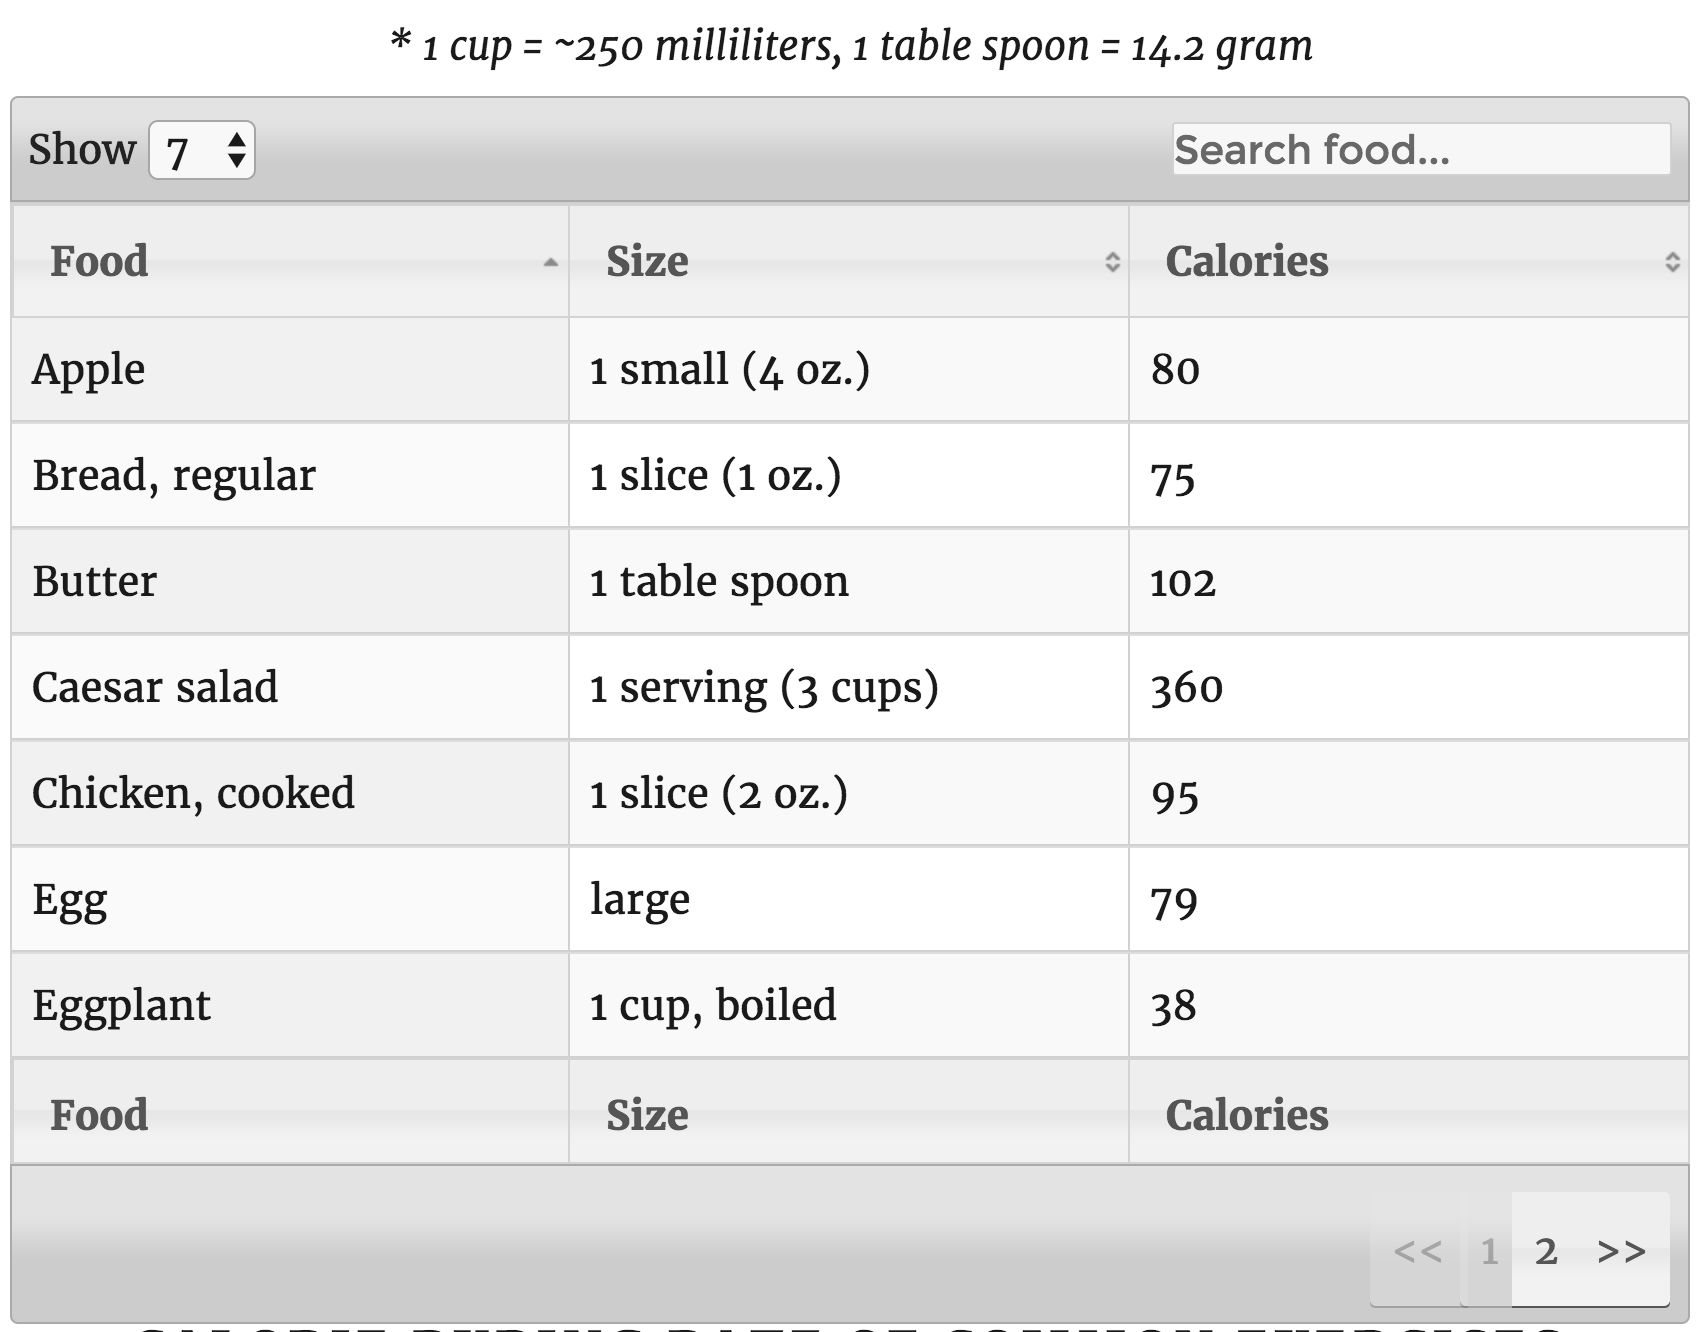Go to next page with >> button
The image size is (1698, 1332).
pos(1621,1251)
